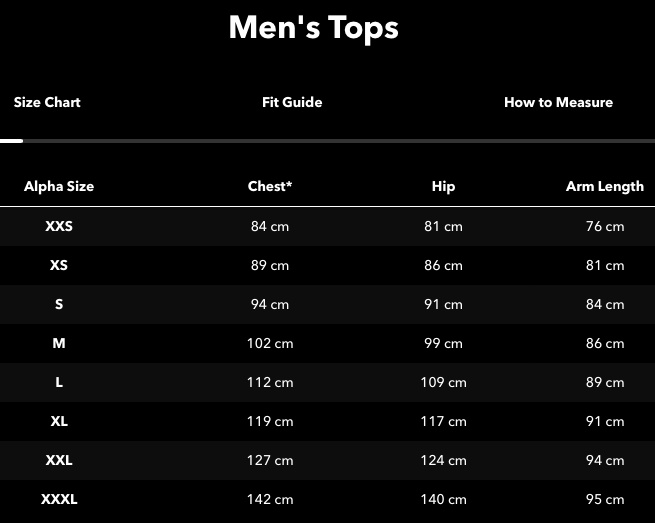Select the S size row label
The width and height of the screenshot is (655, 523).
point(59,304)
